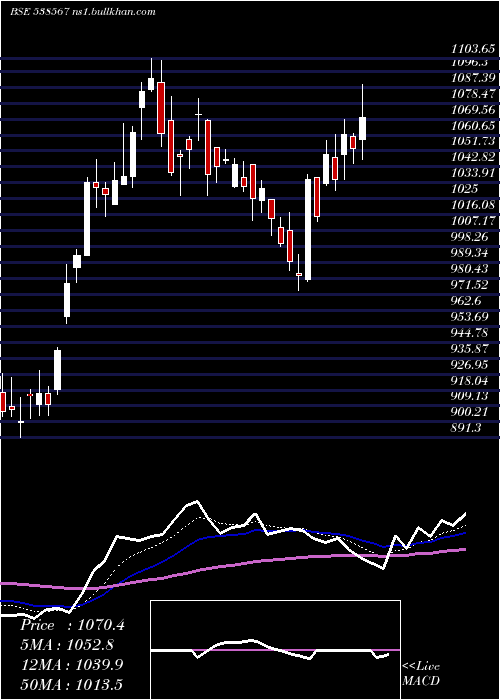Click the Price : 1070.4 readout
The width and height of the screenshot is (500, 700).
tap(72, 625)
